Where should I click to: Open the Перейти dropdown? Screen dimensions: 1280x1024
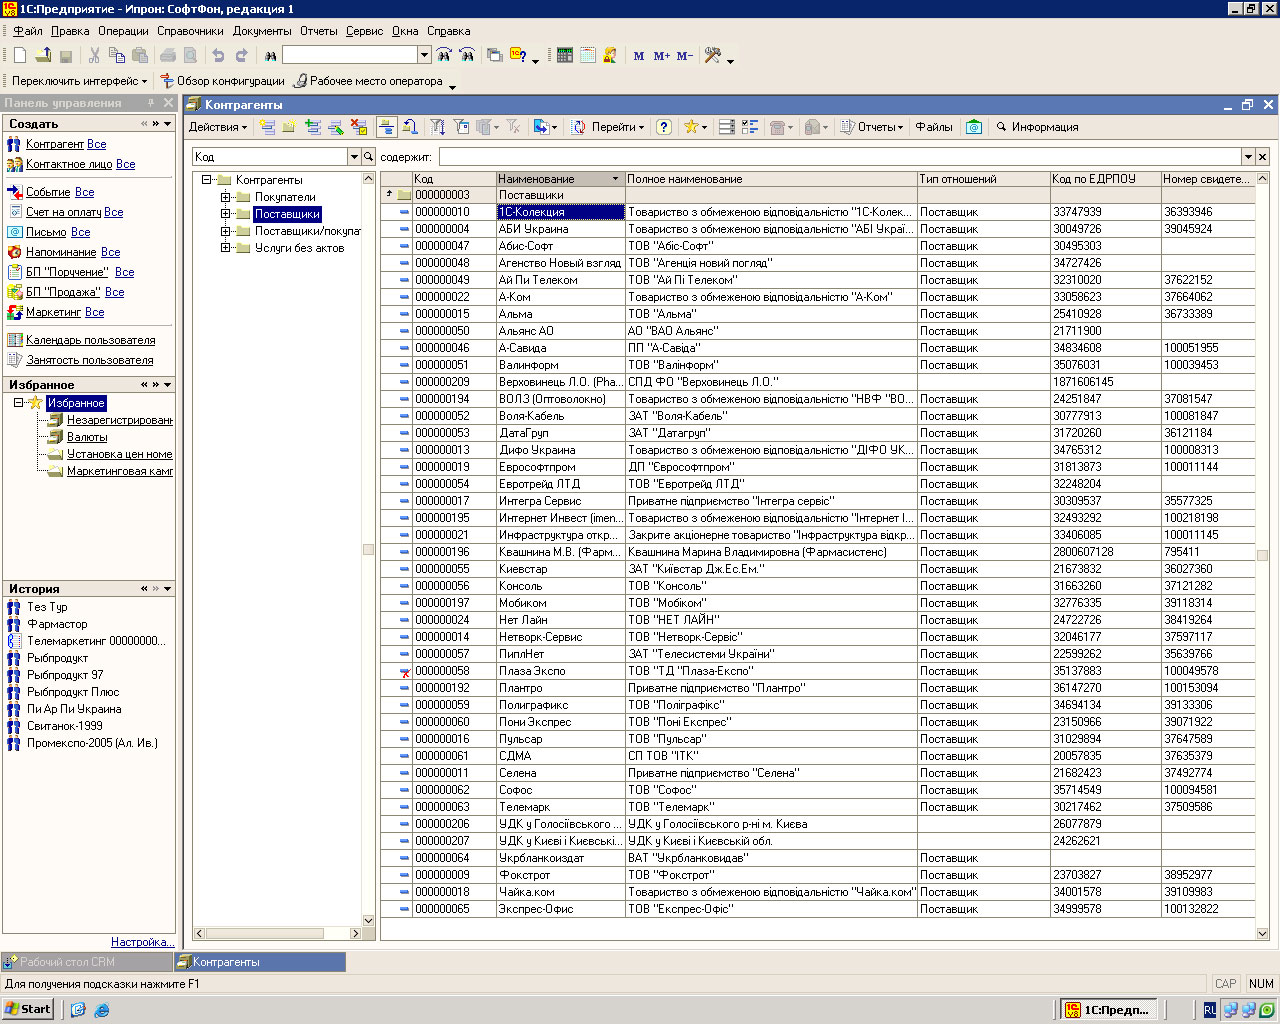coord(617,127)
